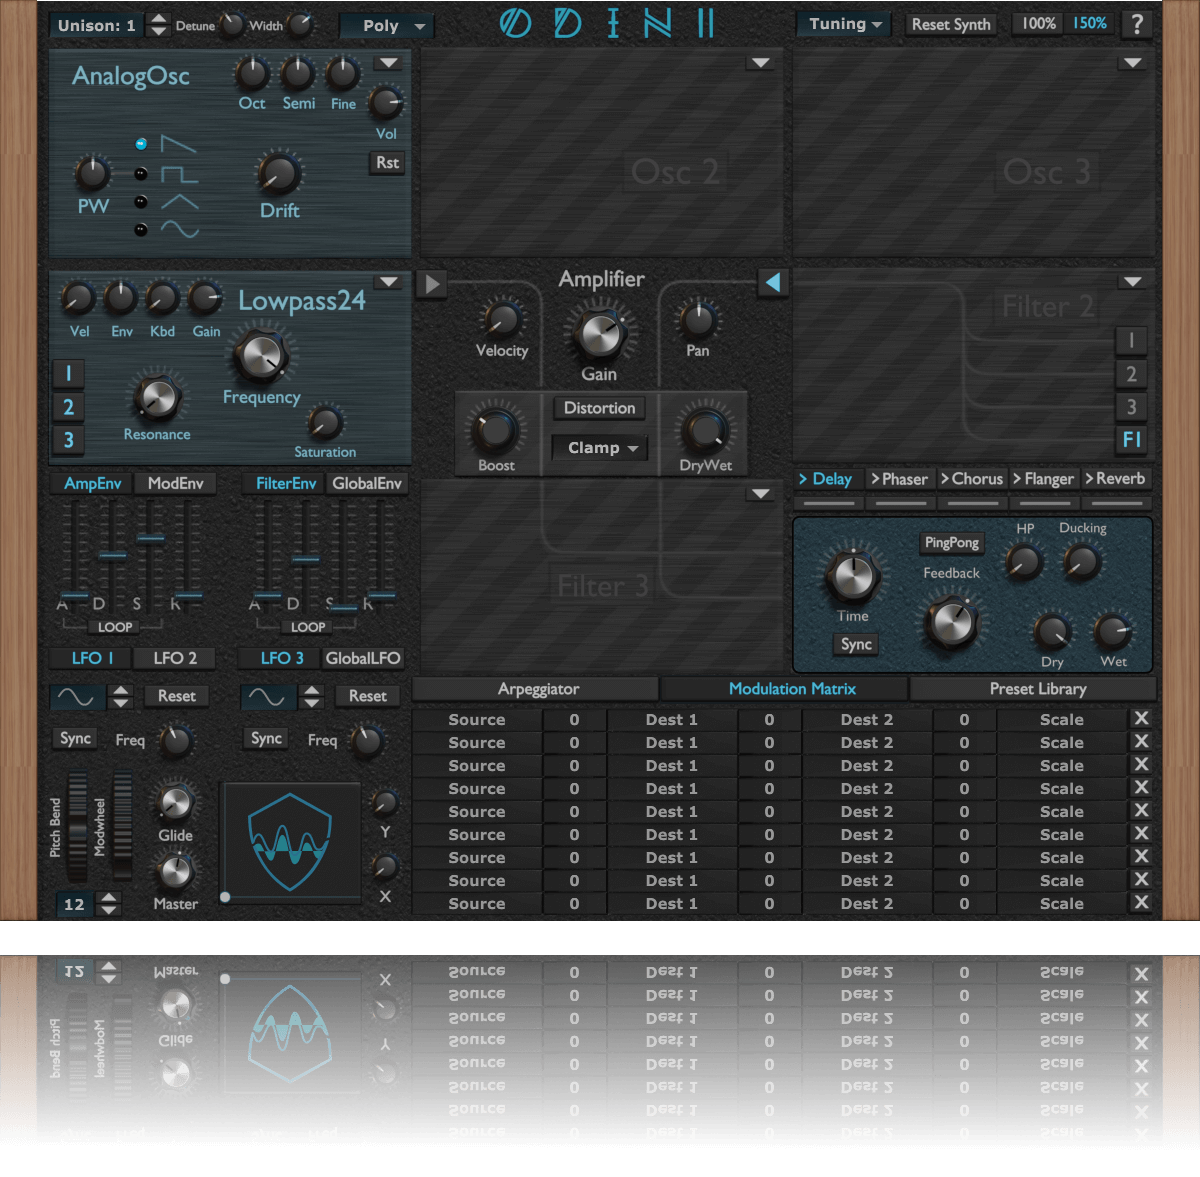Click the gray right-pointing arrow beside Amplifier

point(432,283)
